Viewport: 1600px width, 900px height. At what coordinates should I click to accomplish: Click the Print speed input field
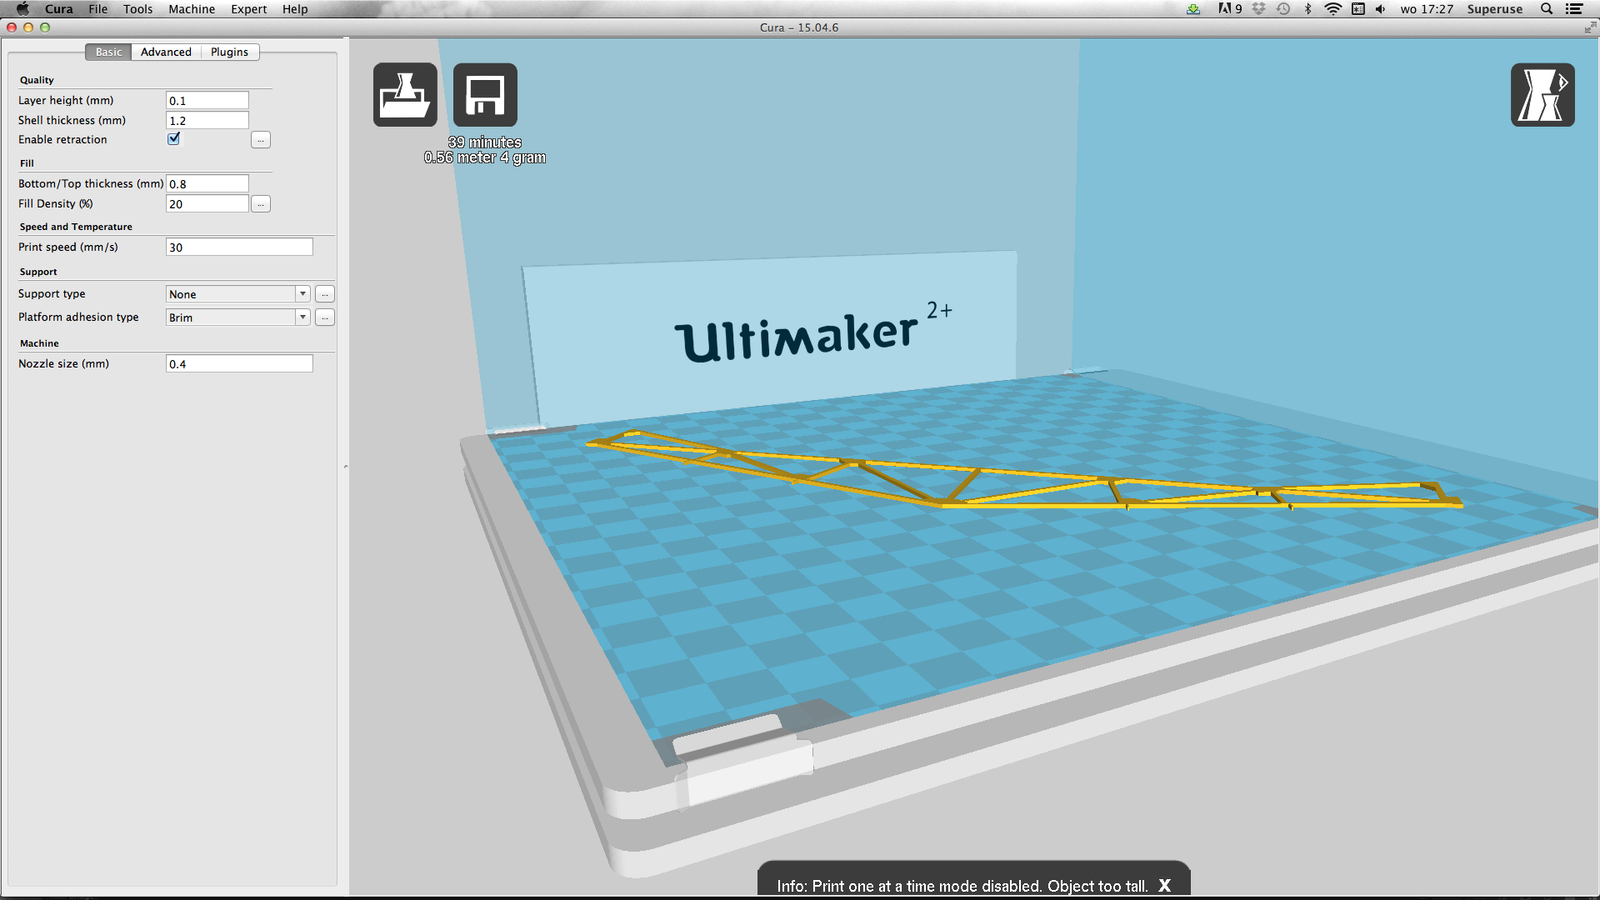click(239, 247)
